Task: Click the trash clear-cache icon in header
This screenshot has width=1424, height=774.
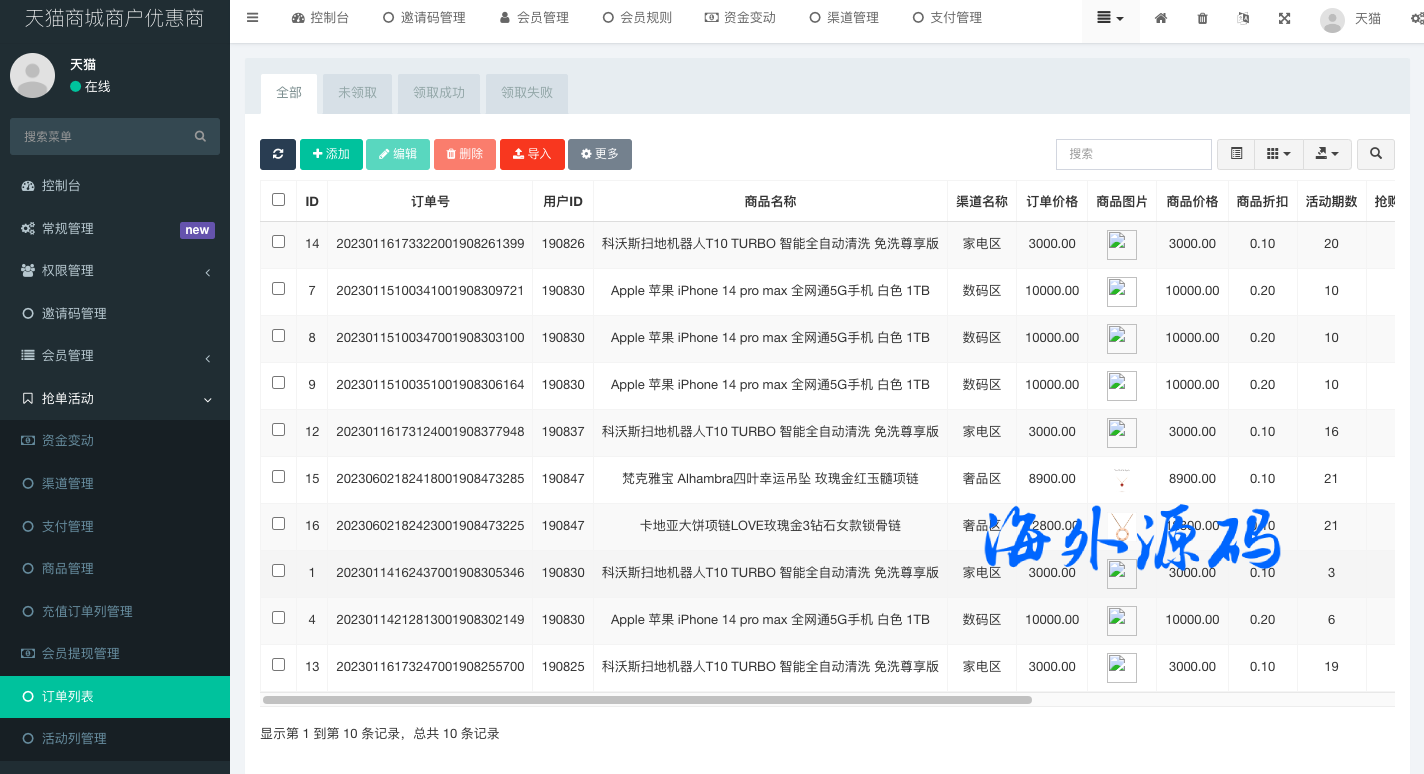Action: point(1202,18)
